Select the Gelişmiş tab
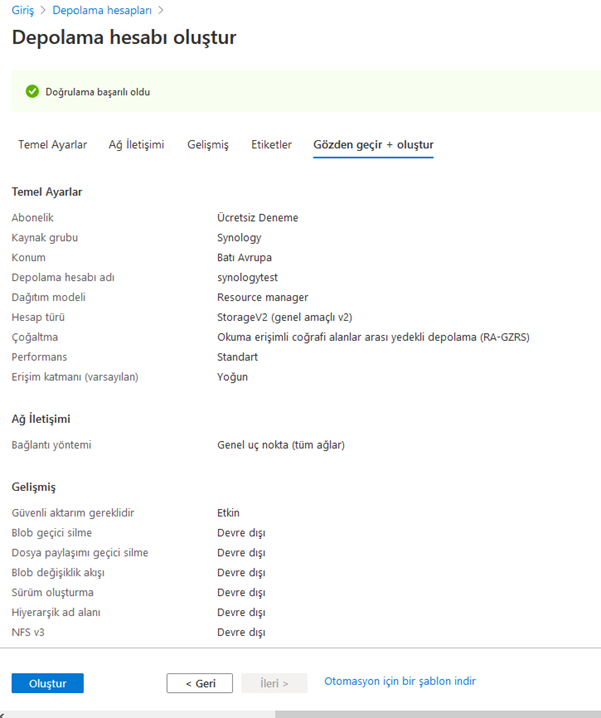 (208, 145)
